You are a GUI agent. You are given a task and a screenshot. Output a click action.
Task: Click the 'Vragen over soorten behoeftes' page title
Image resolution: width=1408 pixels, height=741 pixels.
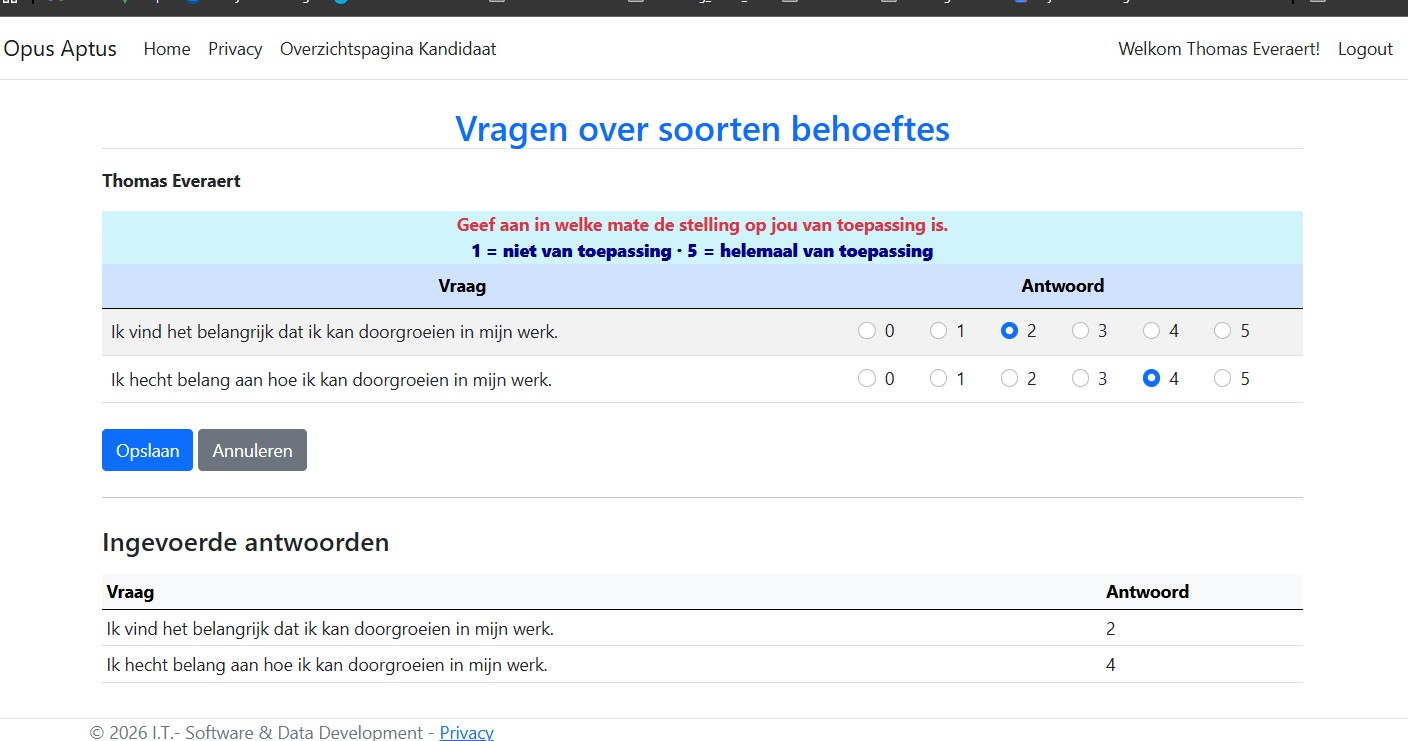[x=702, y=128]
